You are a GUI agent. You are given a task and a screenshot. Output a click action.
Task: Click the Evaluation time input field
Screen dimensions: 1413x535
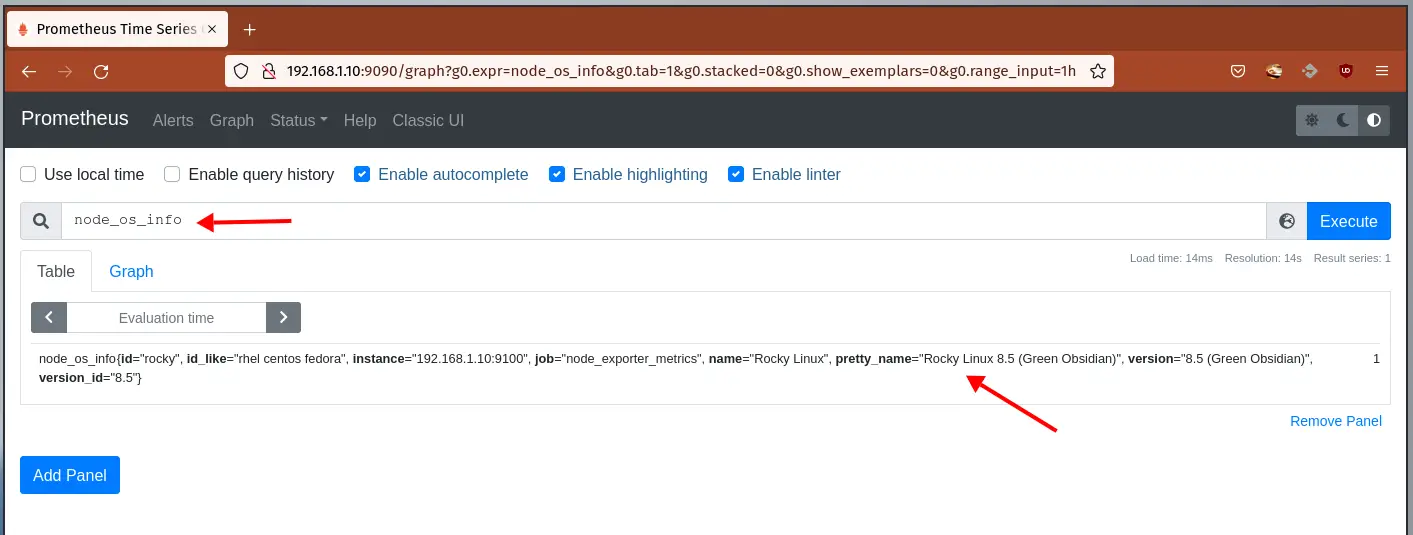[x=166, y=318]
